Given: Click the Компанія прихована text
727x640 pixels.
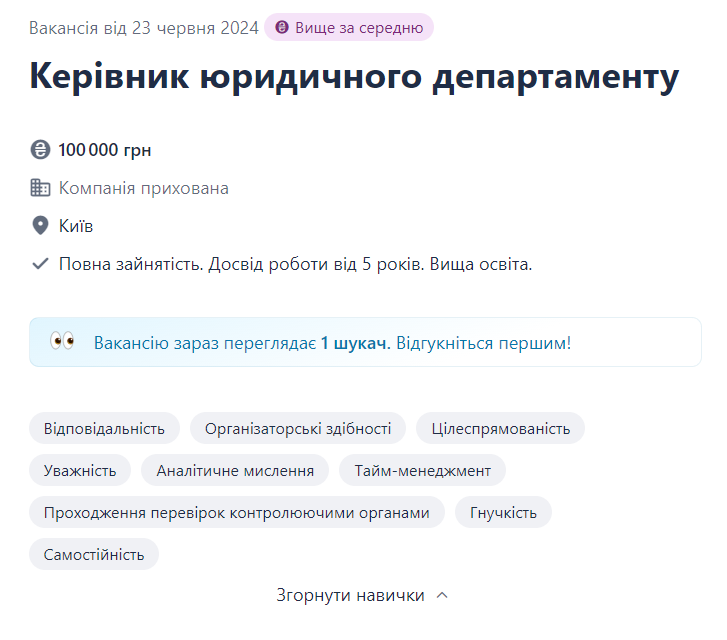Looking at the screenshot, I should click(144, 188).
